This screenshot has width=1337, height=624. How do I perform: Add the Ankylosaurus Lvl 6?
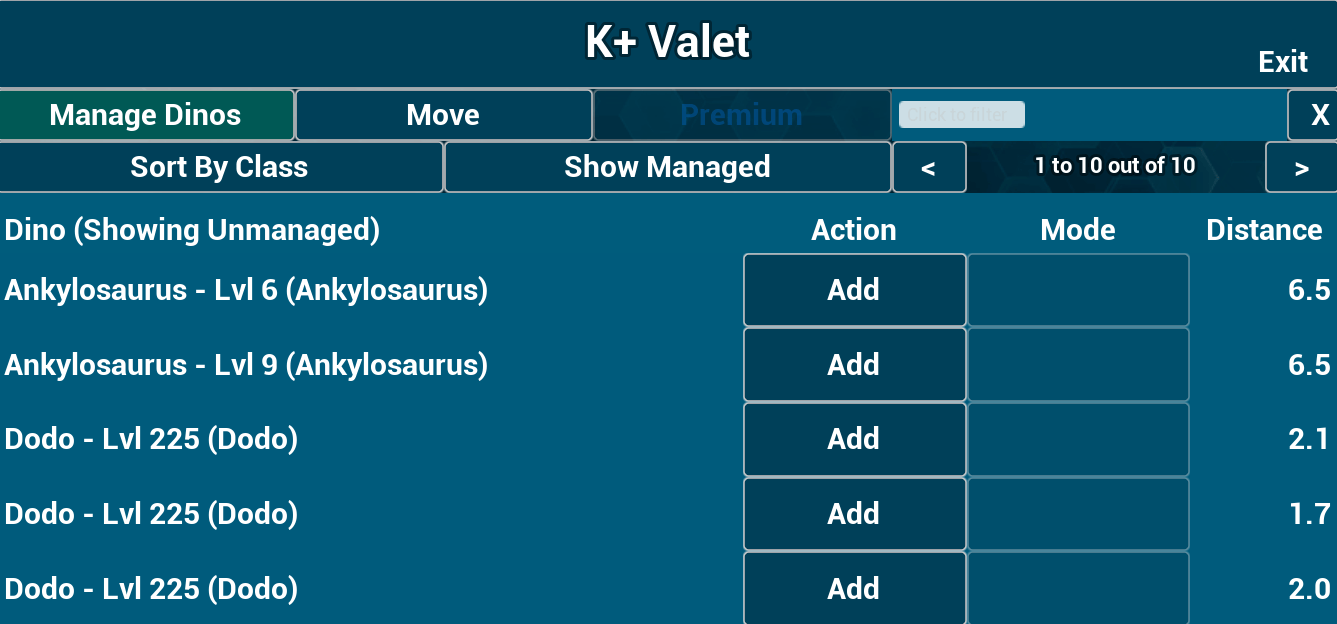(854, 290)
